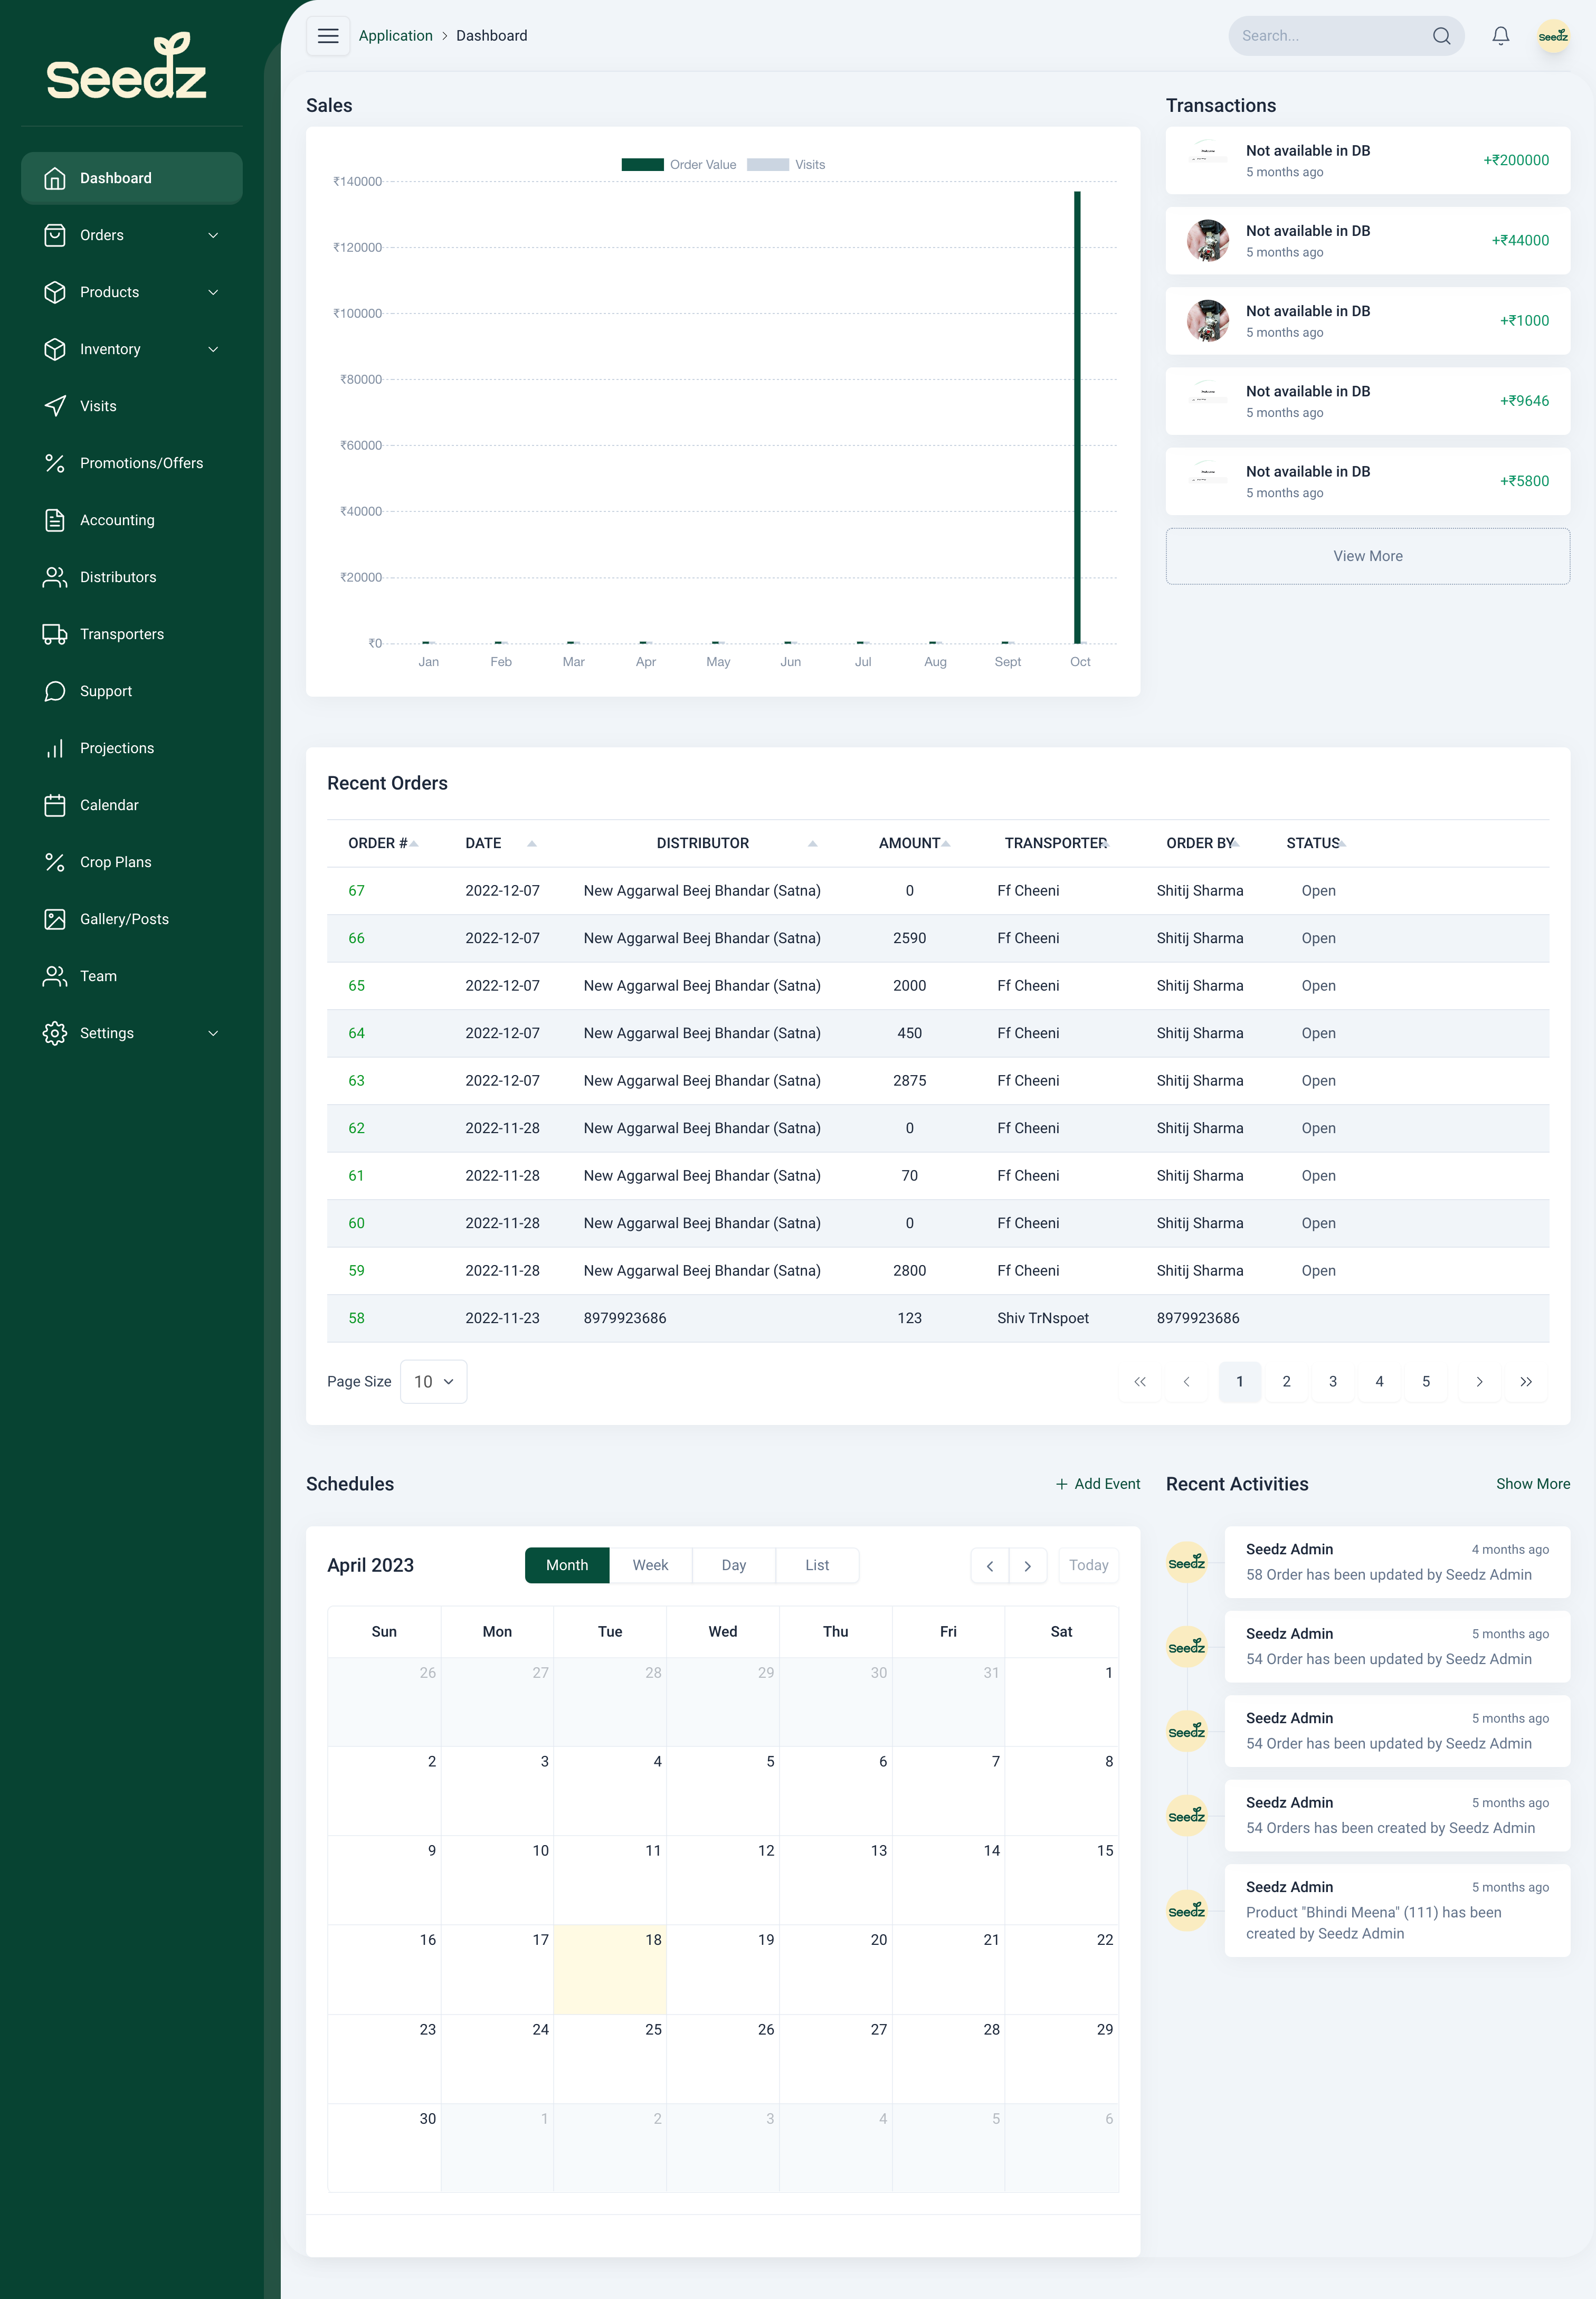Select amount cell '2875'
The image size is (1596, 2299).
[x=909, y=1081]
